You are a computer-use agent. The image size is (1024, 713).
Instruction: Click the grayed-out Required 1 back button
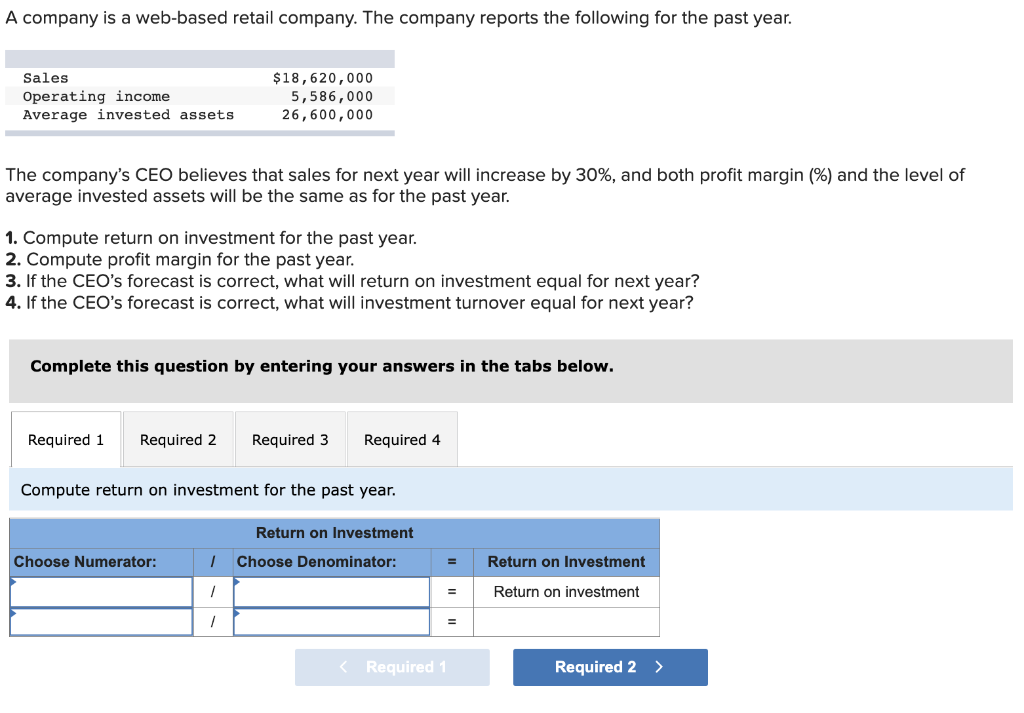coord(392,667)
